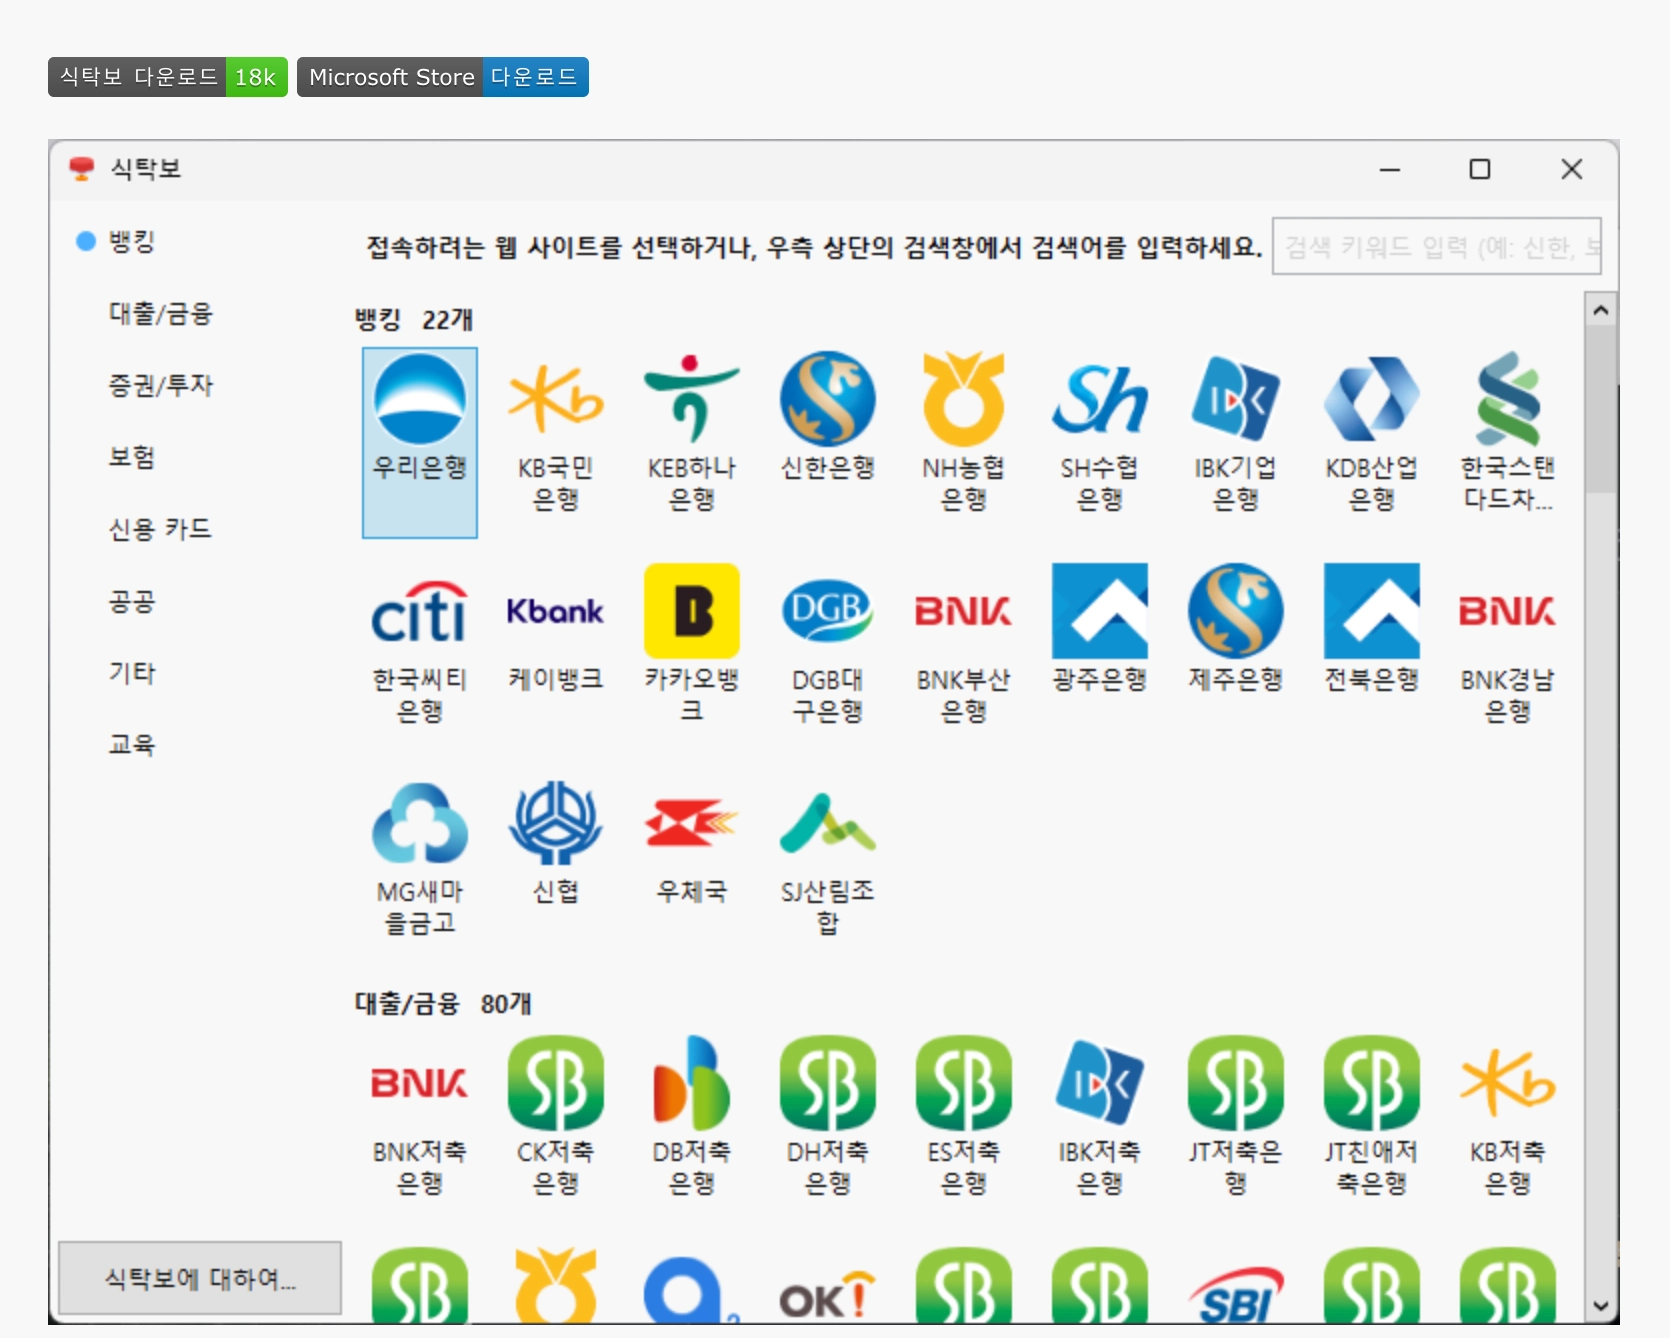Select the 뱅킹 category in sidebar
Viewport: 1670px width, 1338px height.
131,241
